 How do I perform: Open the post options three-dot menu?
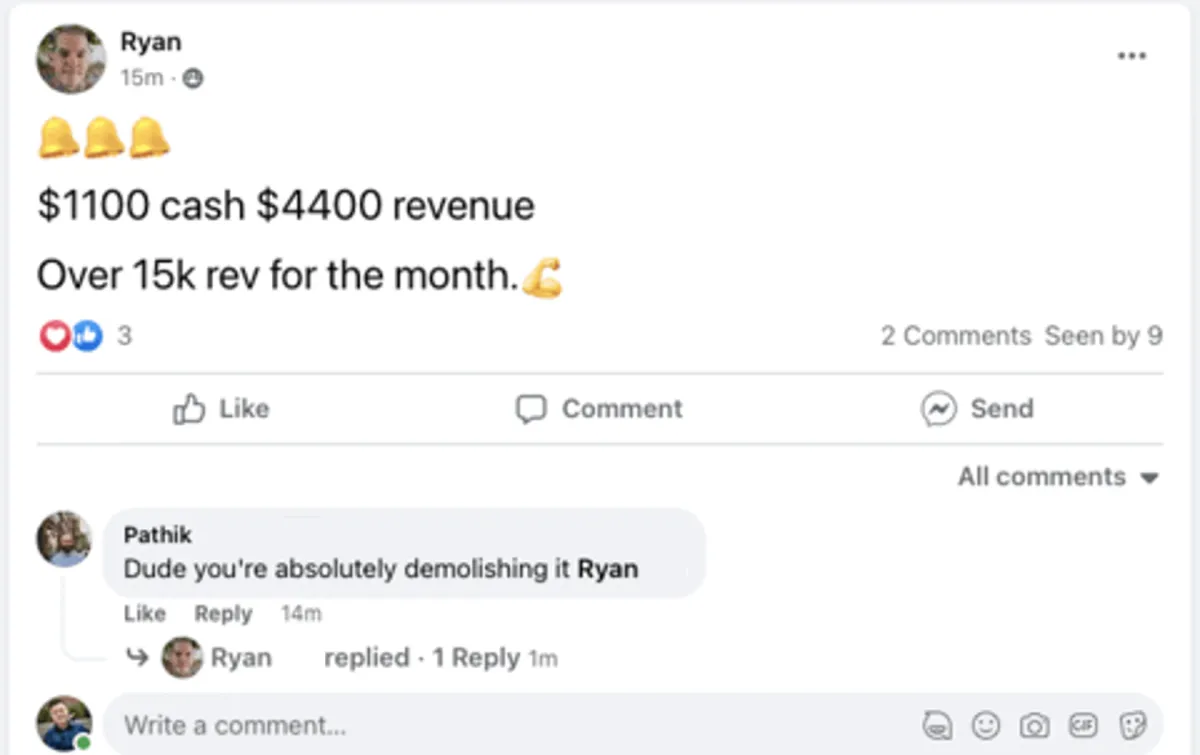1131,56
